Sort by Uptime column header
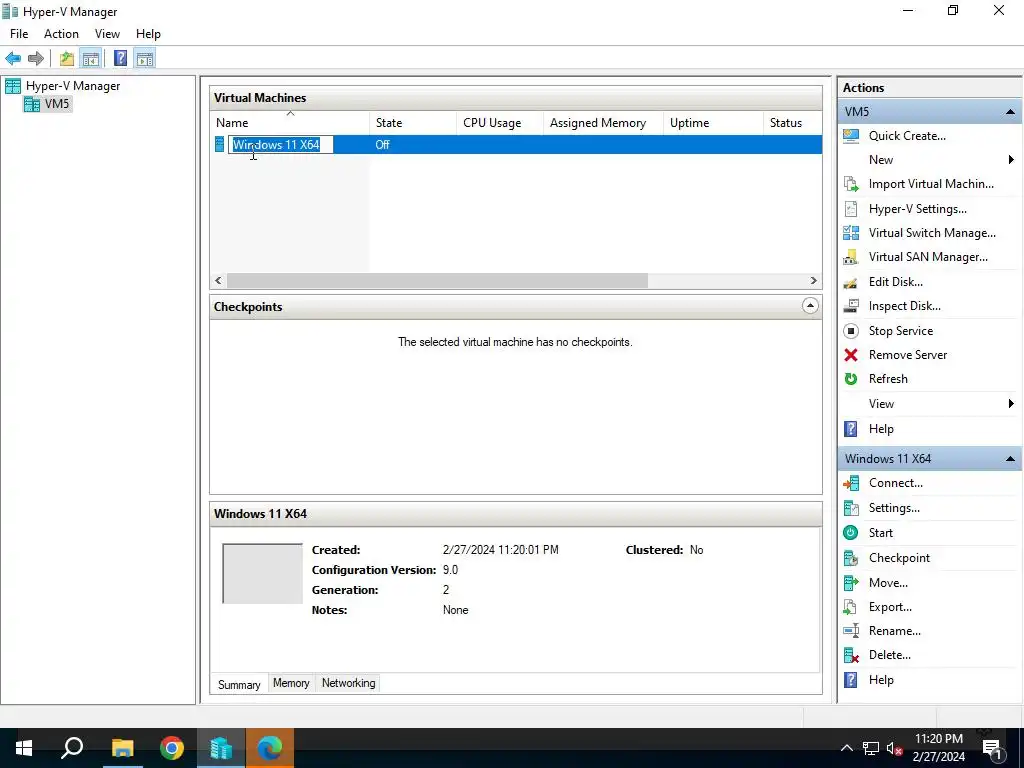Viewport: 1024px width, 768px height. [x=712, y=123]
